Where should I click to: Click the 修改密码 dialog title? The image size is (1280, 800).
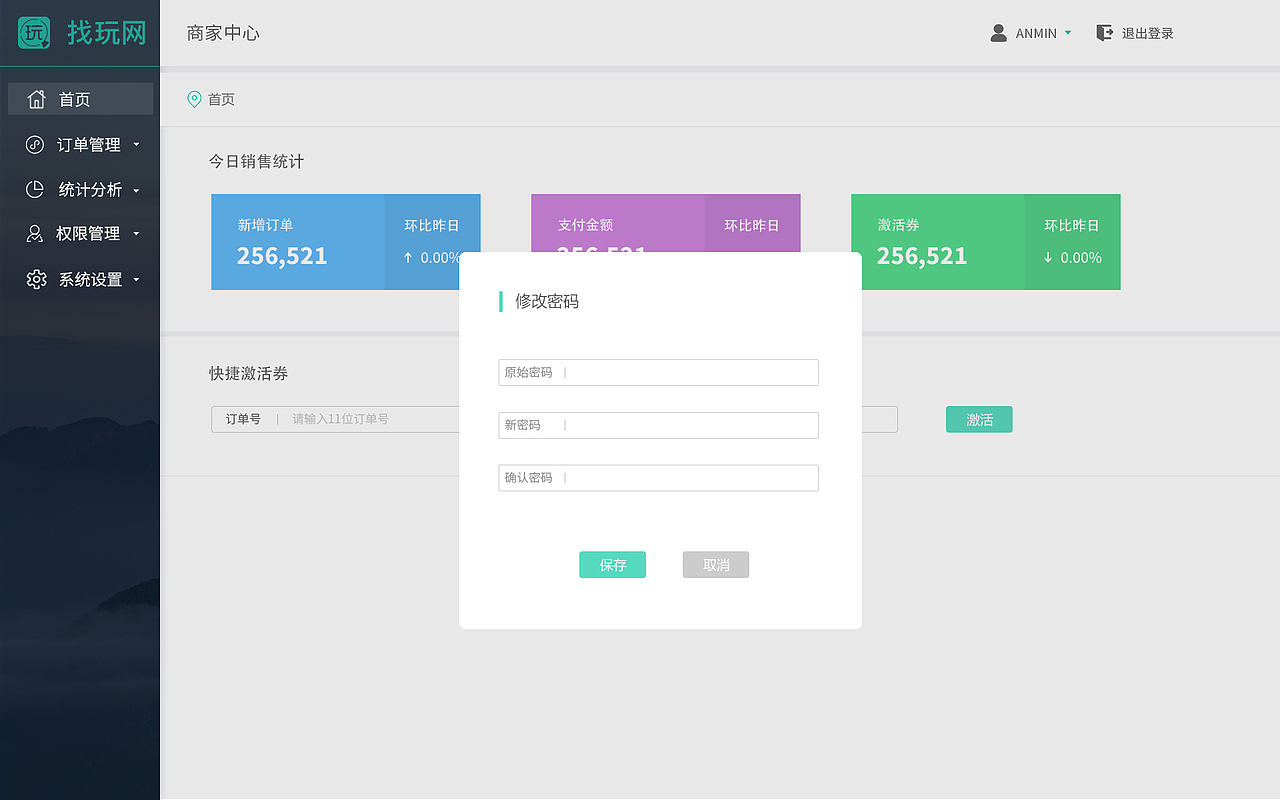point(547,301)
